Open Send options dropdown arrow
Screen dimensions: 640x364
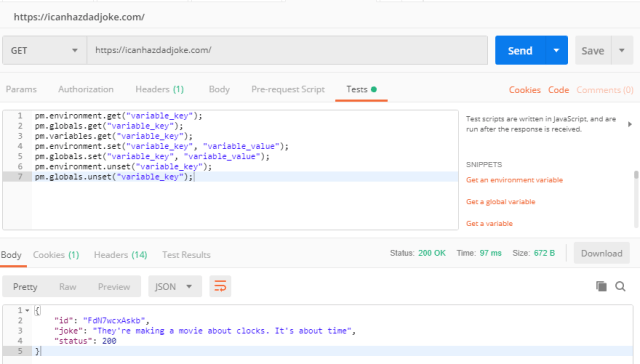(x=556, y=50)
